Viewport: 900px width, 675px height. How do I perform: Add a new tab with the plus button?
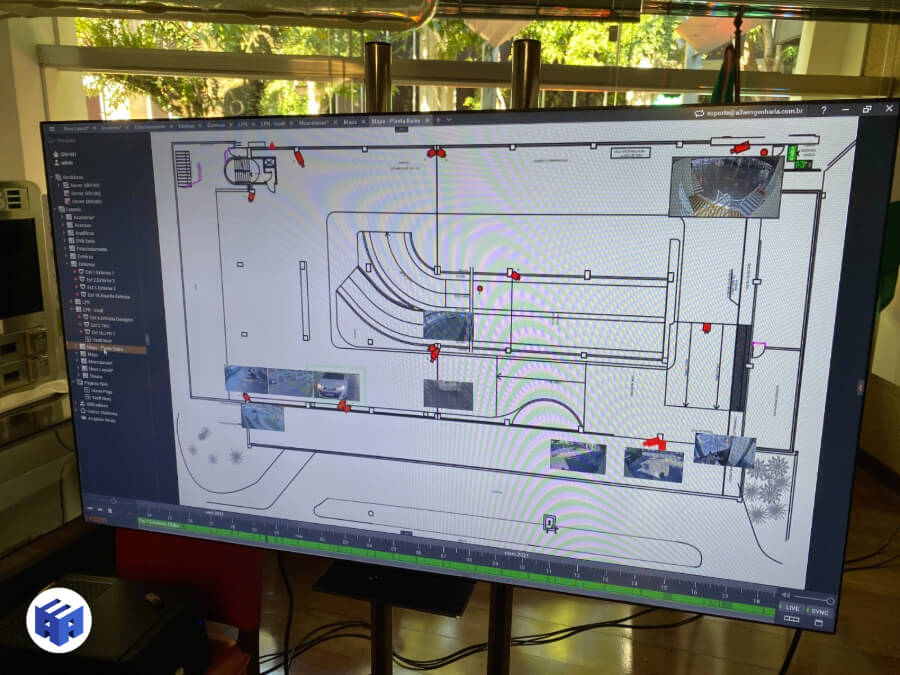point(437,119)
